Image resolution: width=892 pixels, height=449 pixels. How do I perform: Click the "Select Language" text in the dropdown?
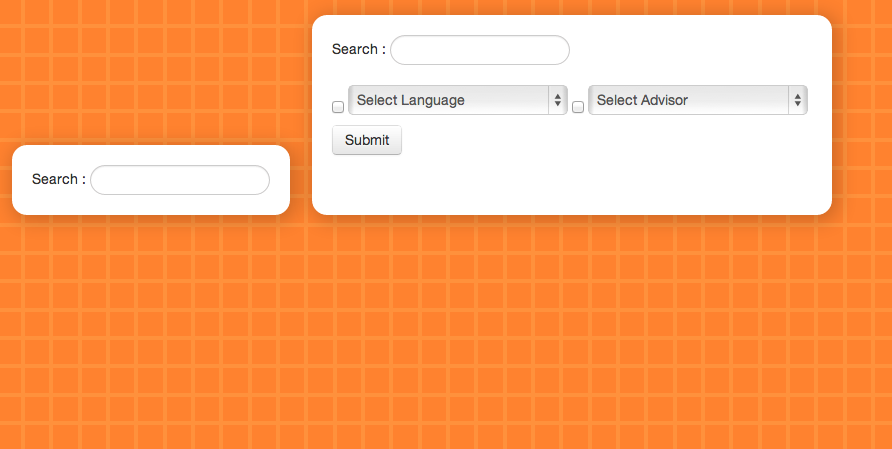point(411,100)
